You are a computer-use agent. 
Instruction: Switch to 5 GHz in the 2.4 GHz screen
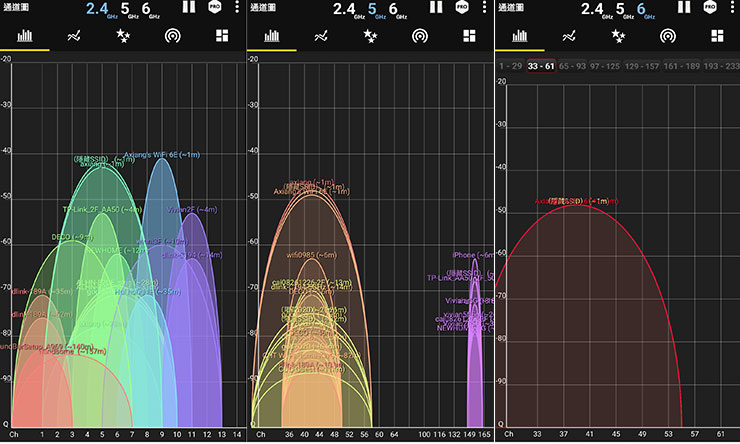129,9
